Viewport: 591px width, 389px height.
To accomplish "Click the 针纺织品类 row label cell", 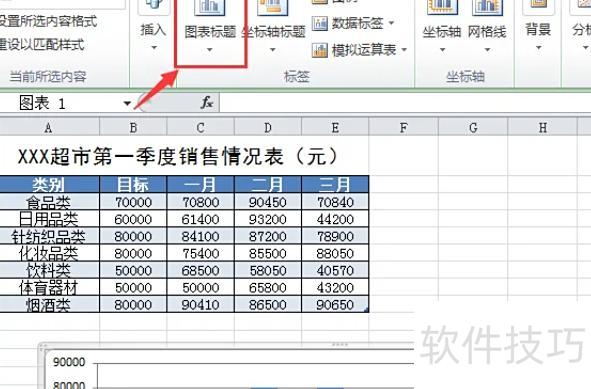I will tap(49, 236).
